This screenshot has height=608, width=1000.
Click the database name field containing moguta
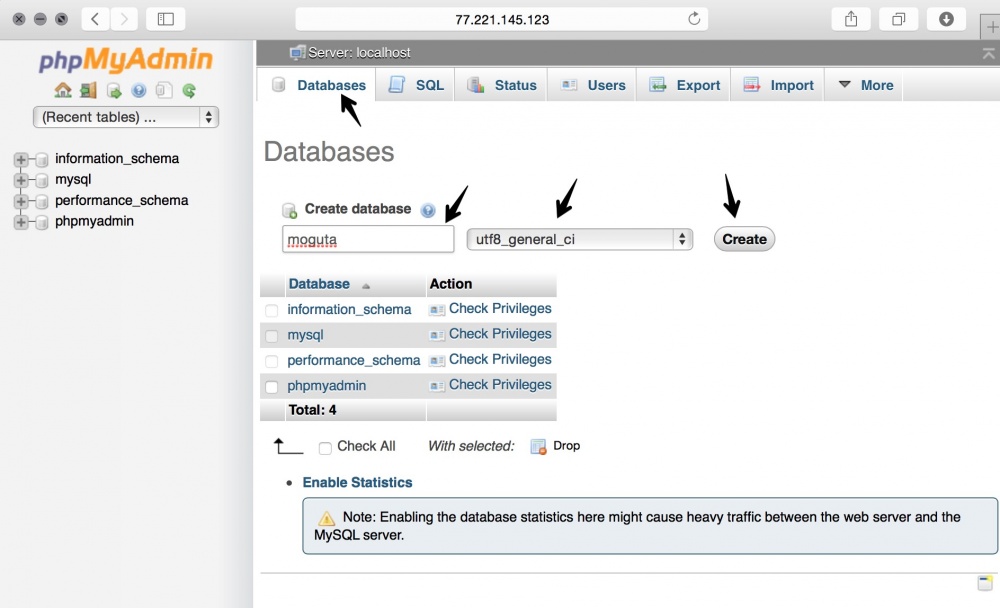point(368,239)
